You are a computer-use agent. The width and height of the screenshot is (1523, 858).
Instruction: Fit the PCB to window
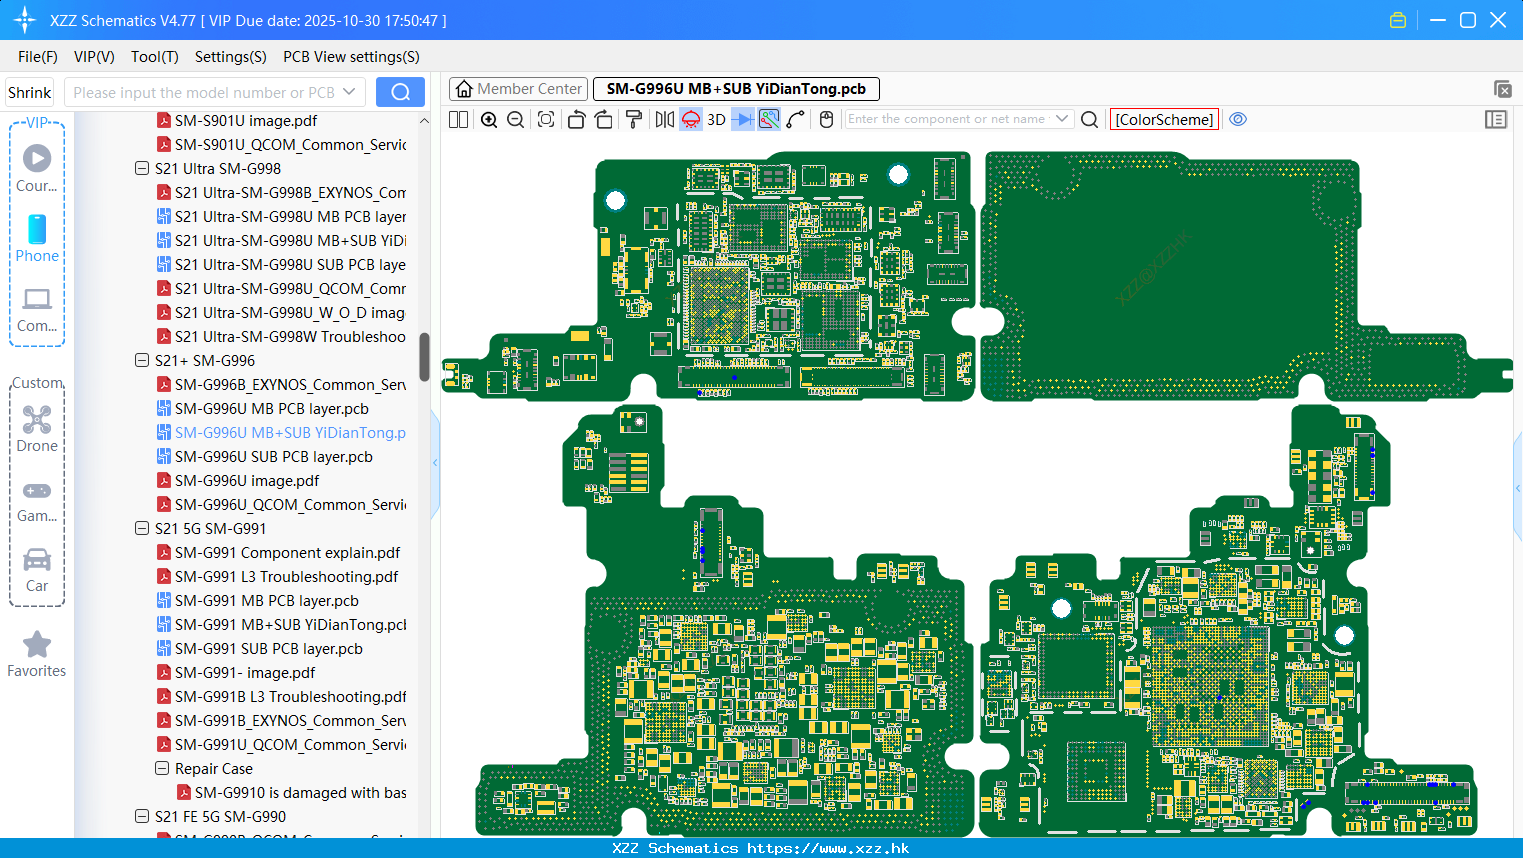pos(546,119)
